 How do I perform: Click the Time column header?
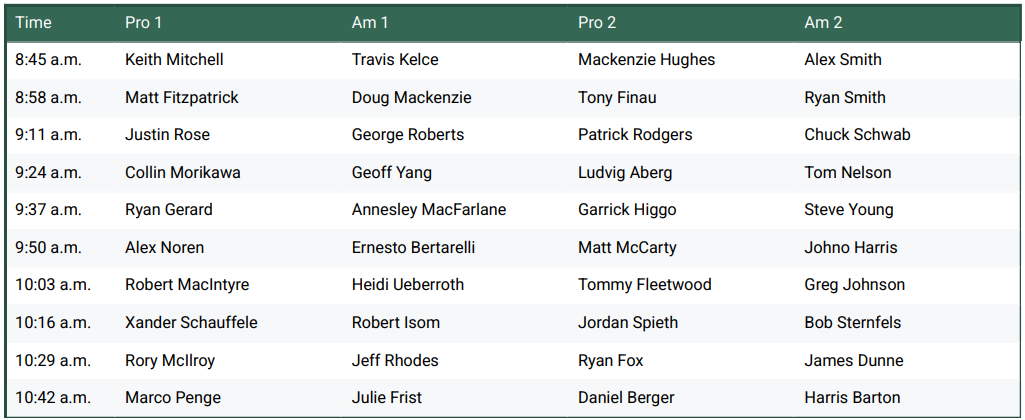pos(33,22)
